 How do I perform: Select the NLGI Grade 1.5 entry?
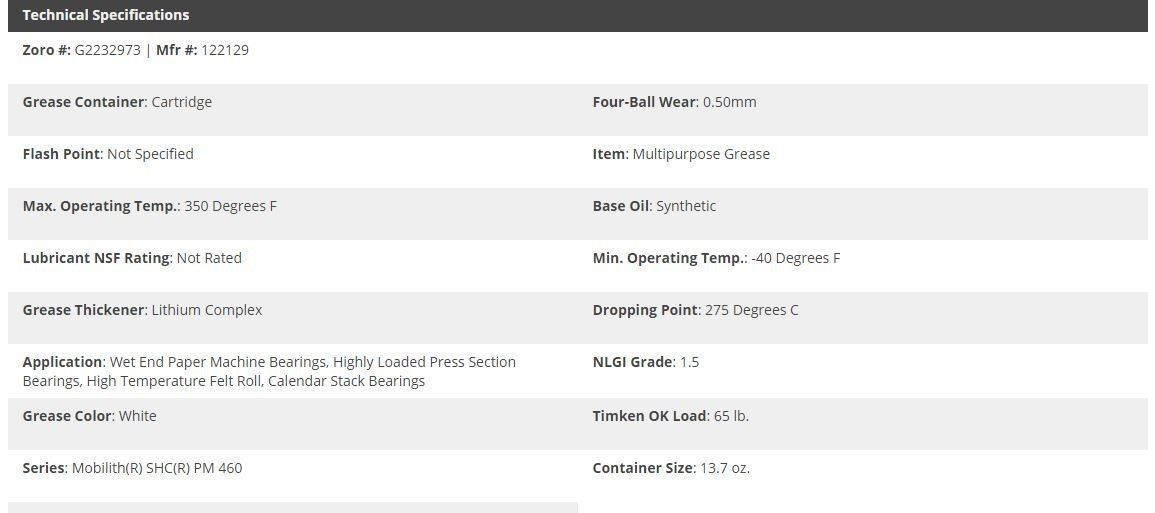(x=645, y=362)
